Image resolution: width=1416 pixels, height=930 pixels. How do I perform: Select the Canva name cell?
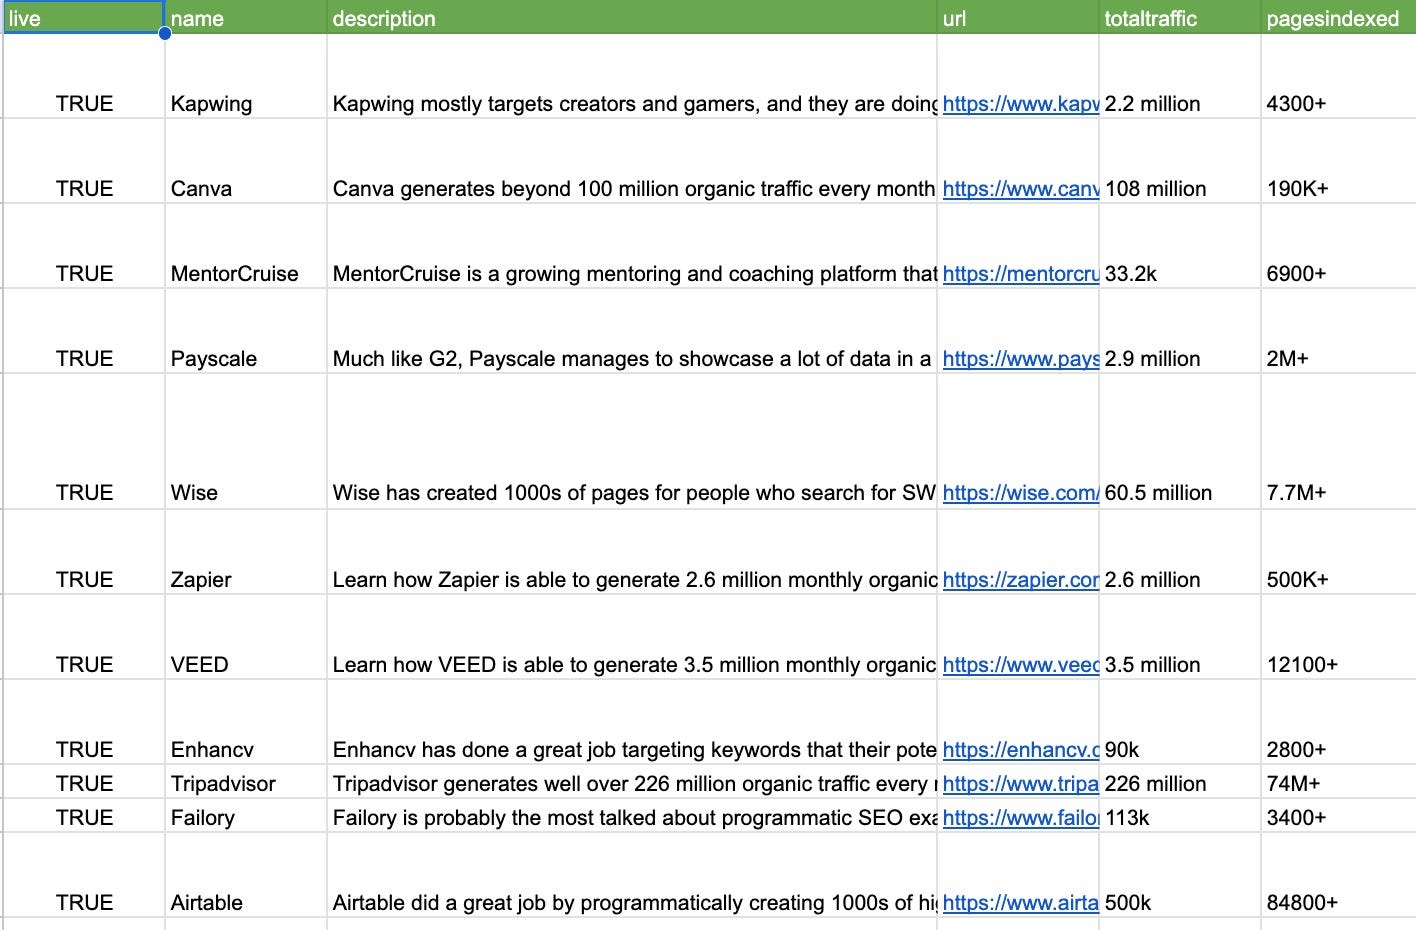point(246,161)
